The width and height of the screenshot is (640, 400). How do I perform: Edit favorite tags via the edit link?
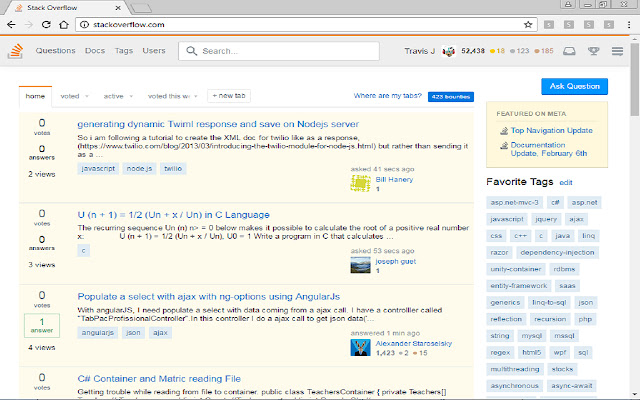pos(566,183)
